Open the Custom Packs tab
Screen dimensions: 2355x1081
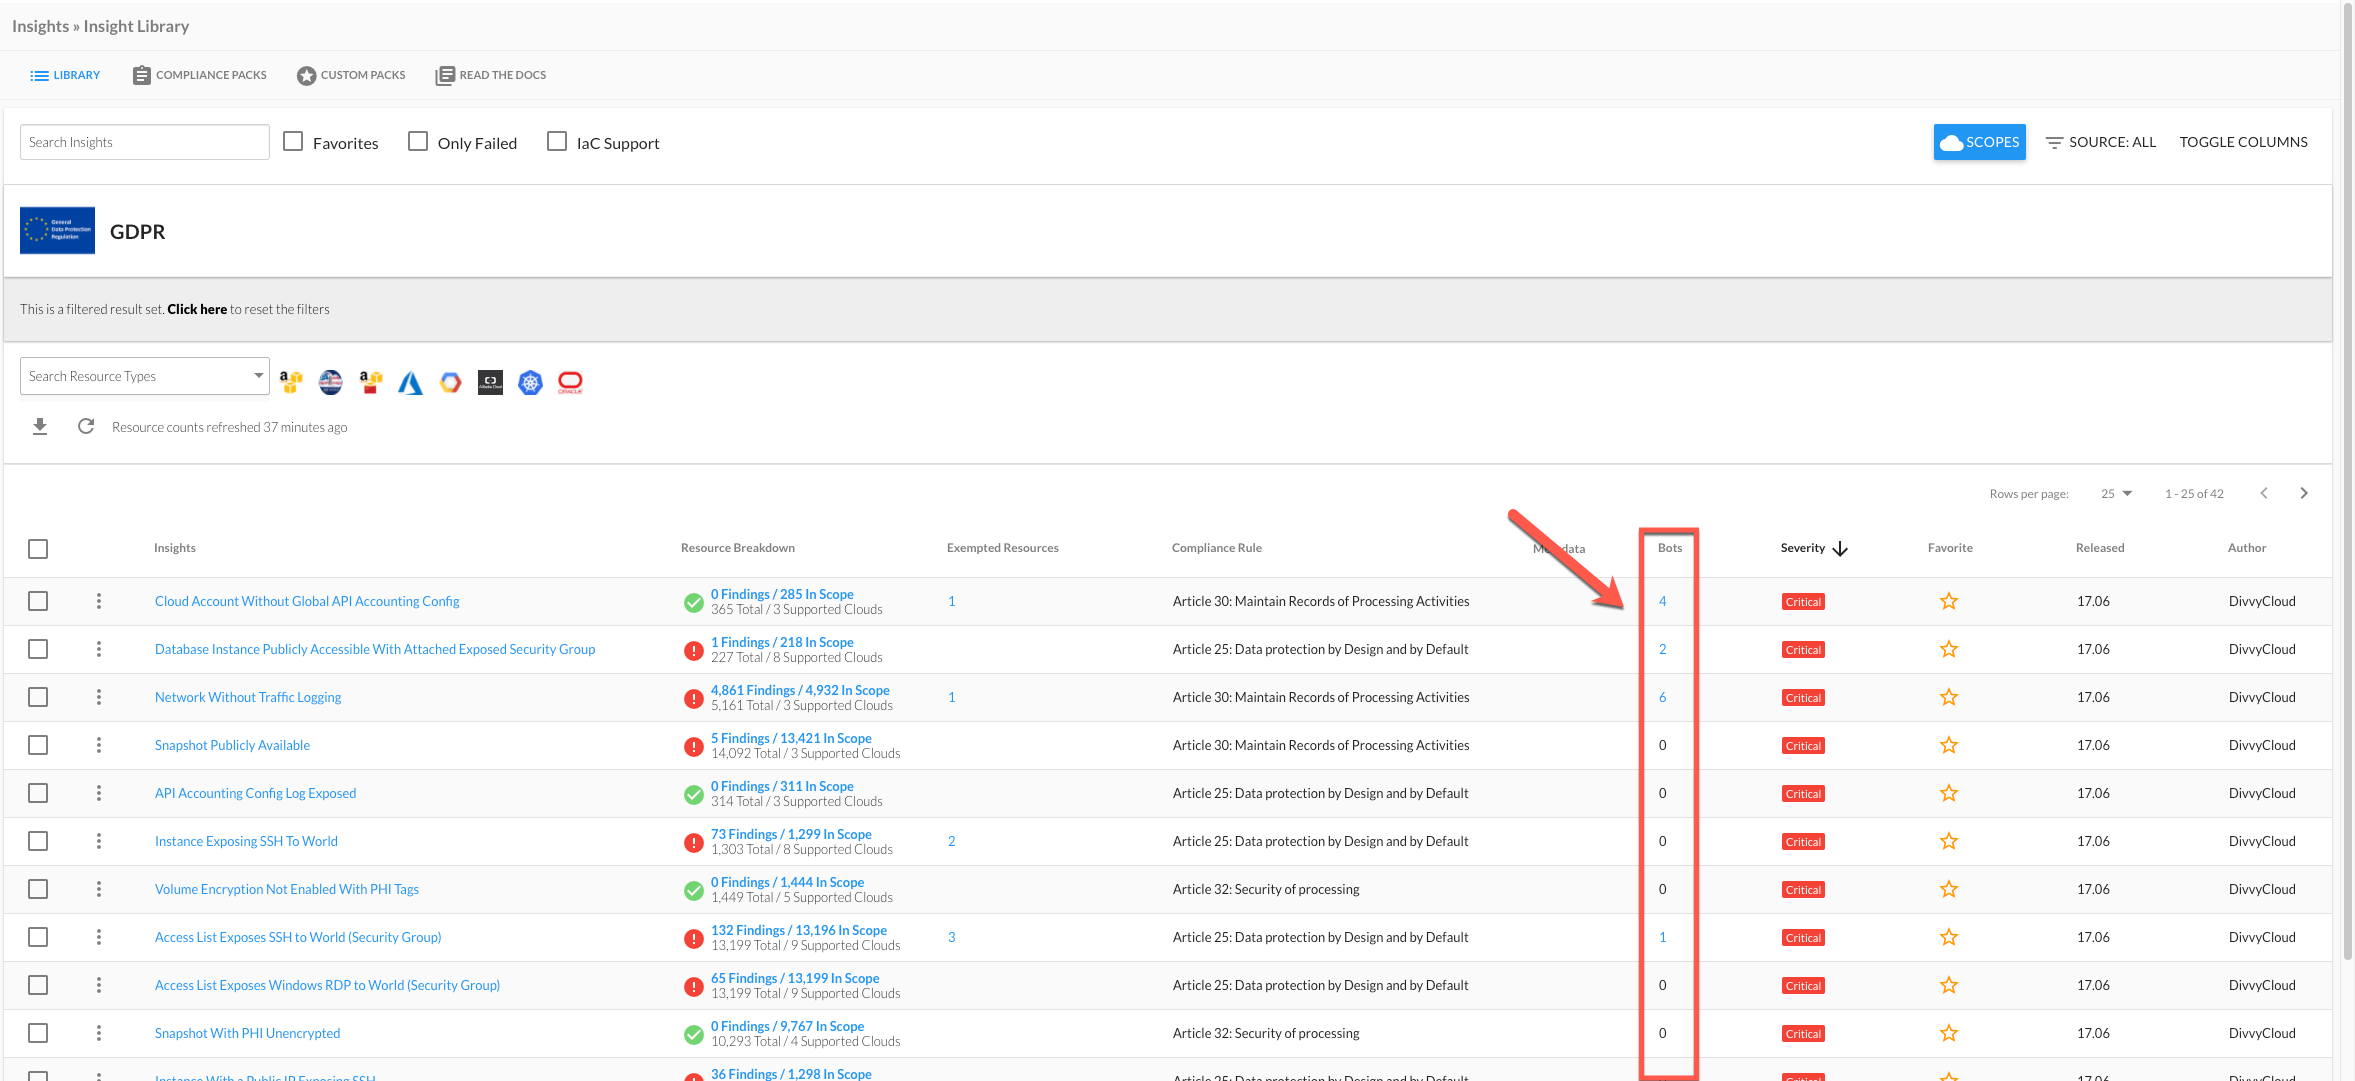point(351,75)
